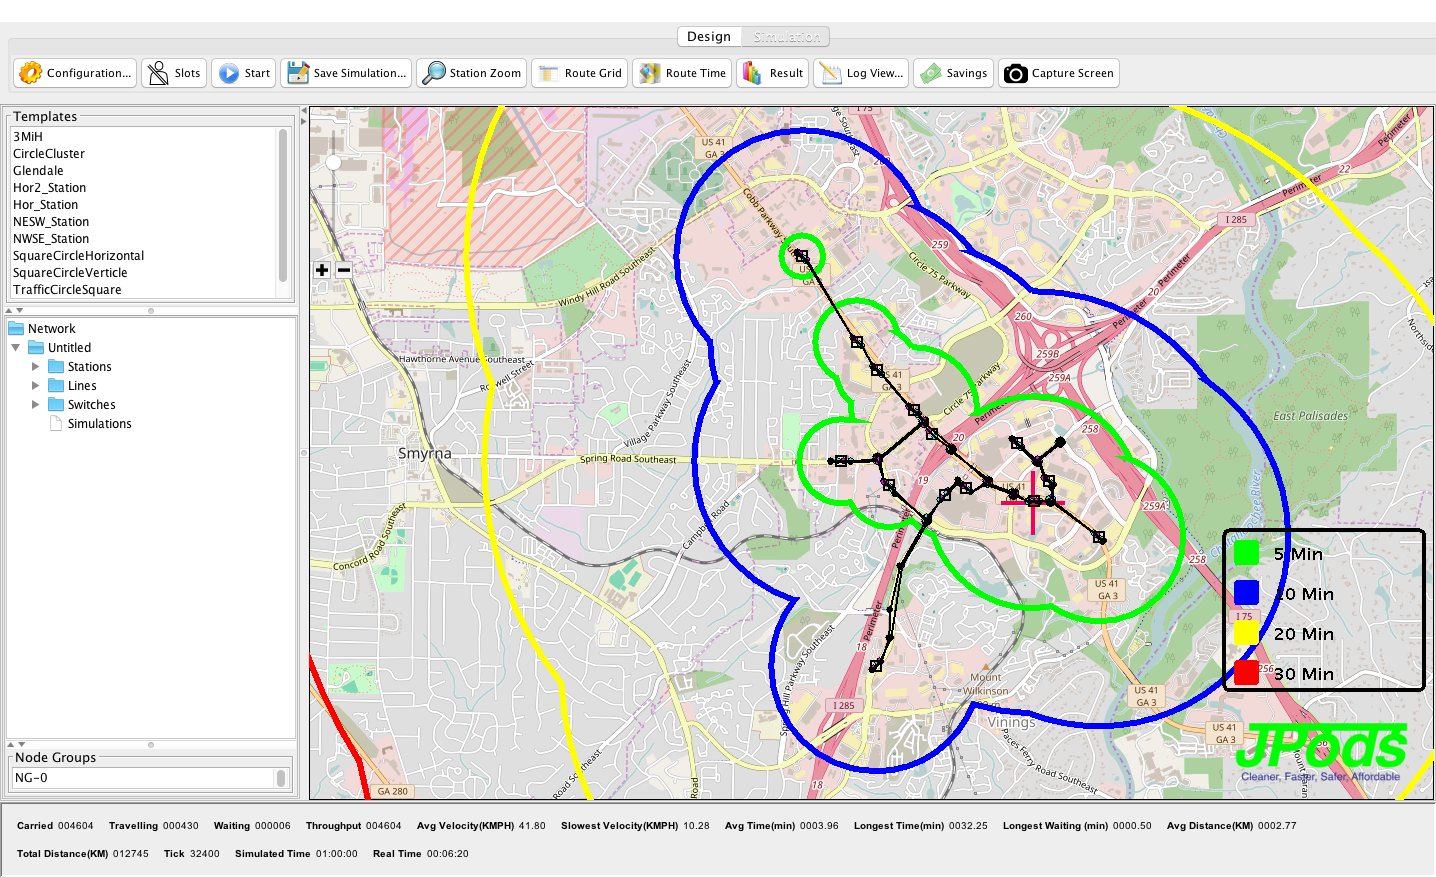Switch to the Simulation tab
This screenshot has height=877, width=1436.
coord(787,37)
